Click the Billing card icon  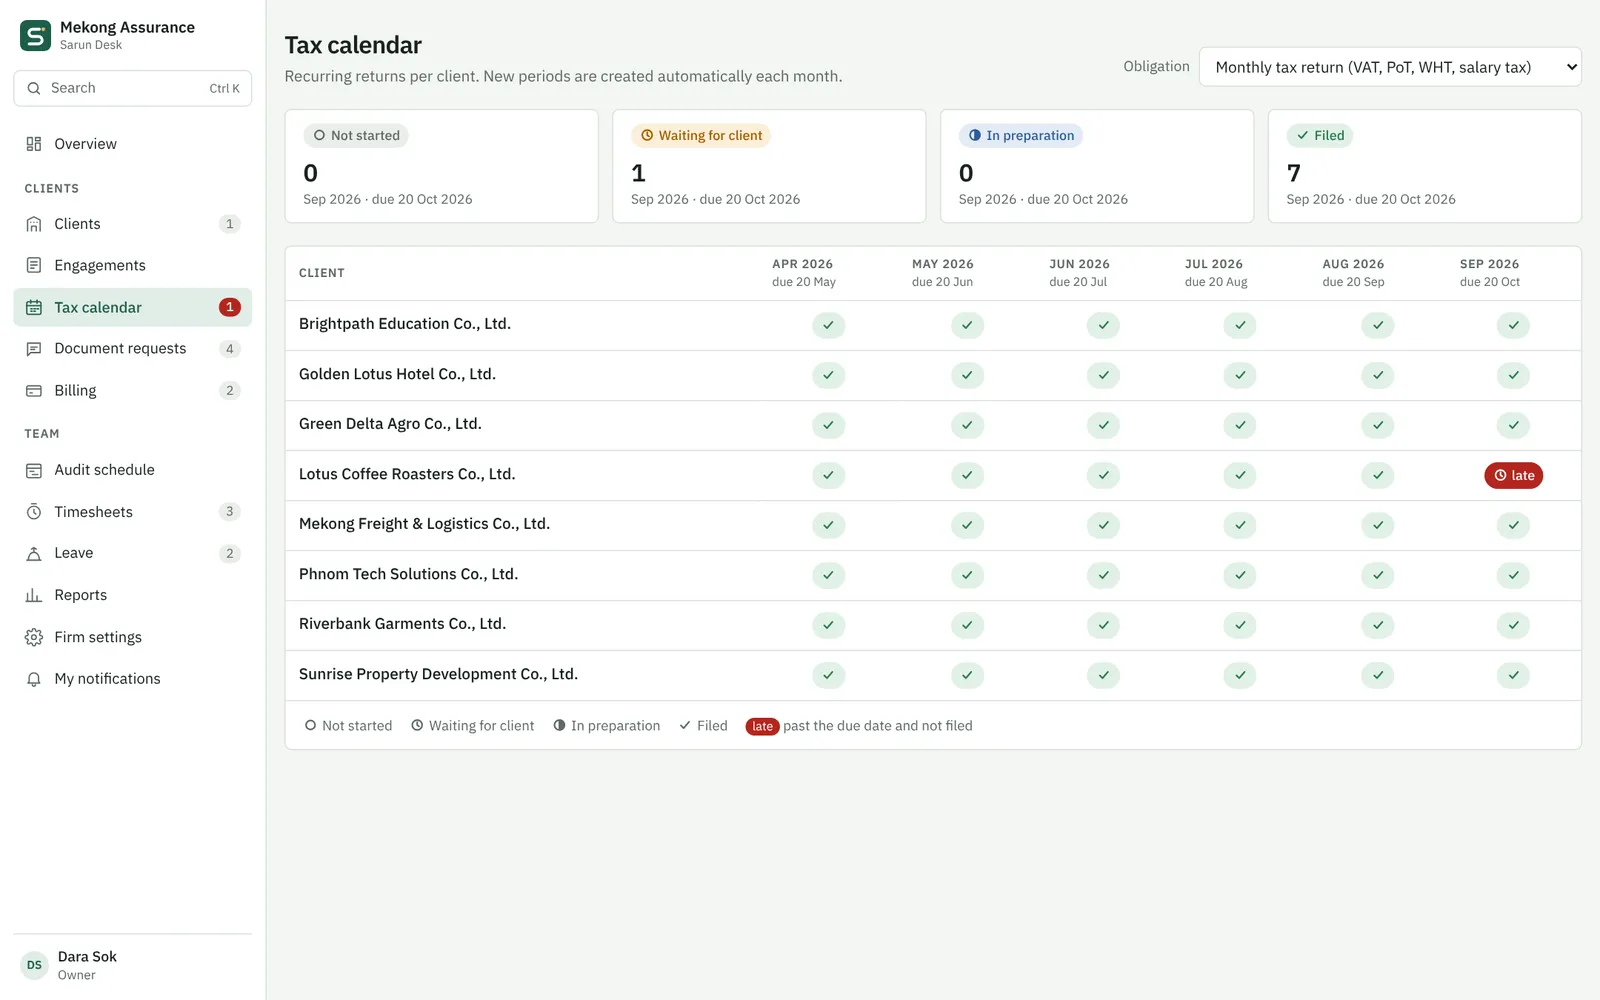34,391
